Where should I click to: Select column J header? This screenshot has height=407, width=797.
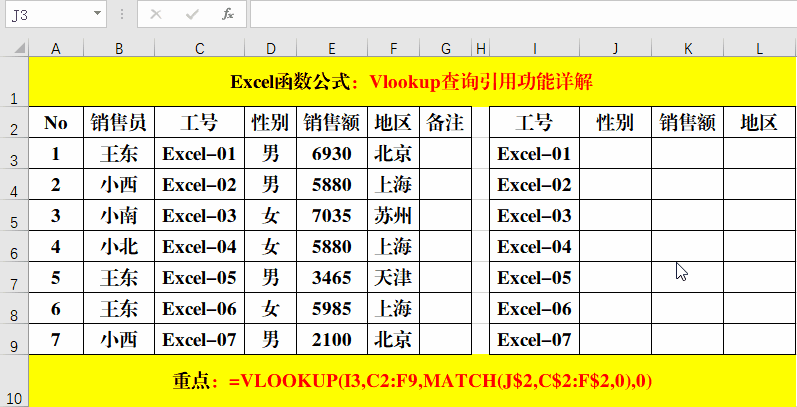[x=616, y=49]
